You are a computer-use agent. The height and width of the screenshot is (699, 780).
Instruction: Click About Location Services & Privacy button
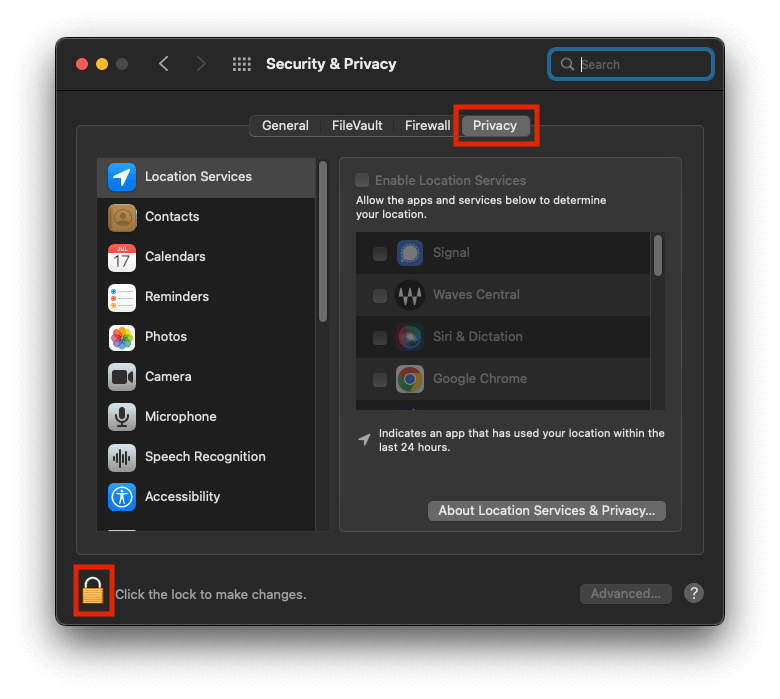[546, 511]
